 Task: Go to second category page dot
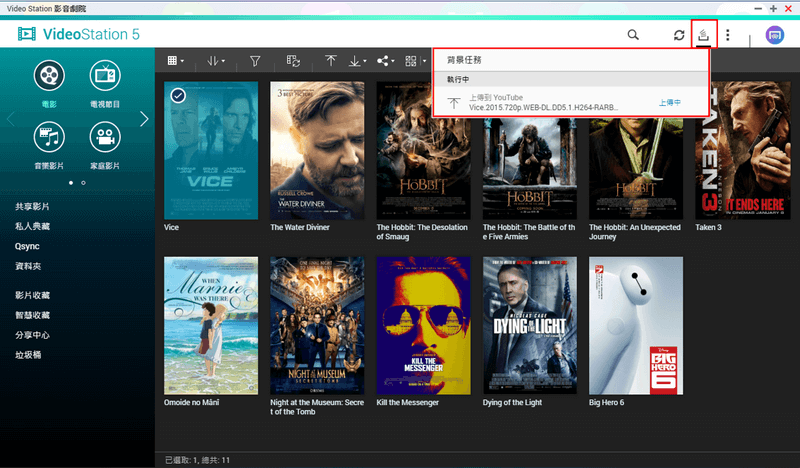point(83,183)
